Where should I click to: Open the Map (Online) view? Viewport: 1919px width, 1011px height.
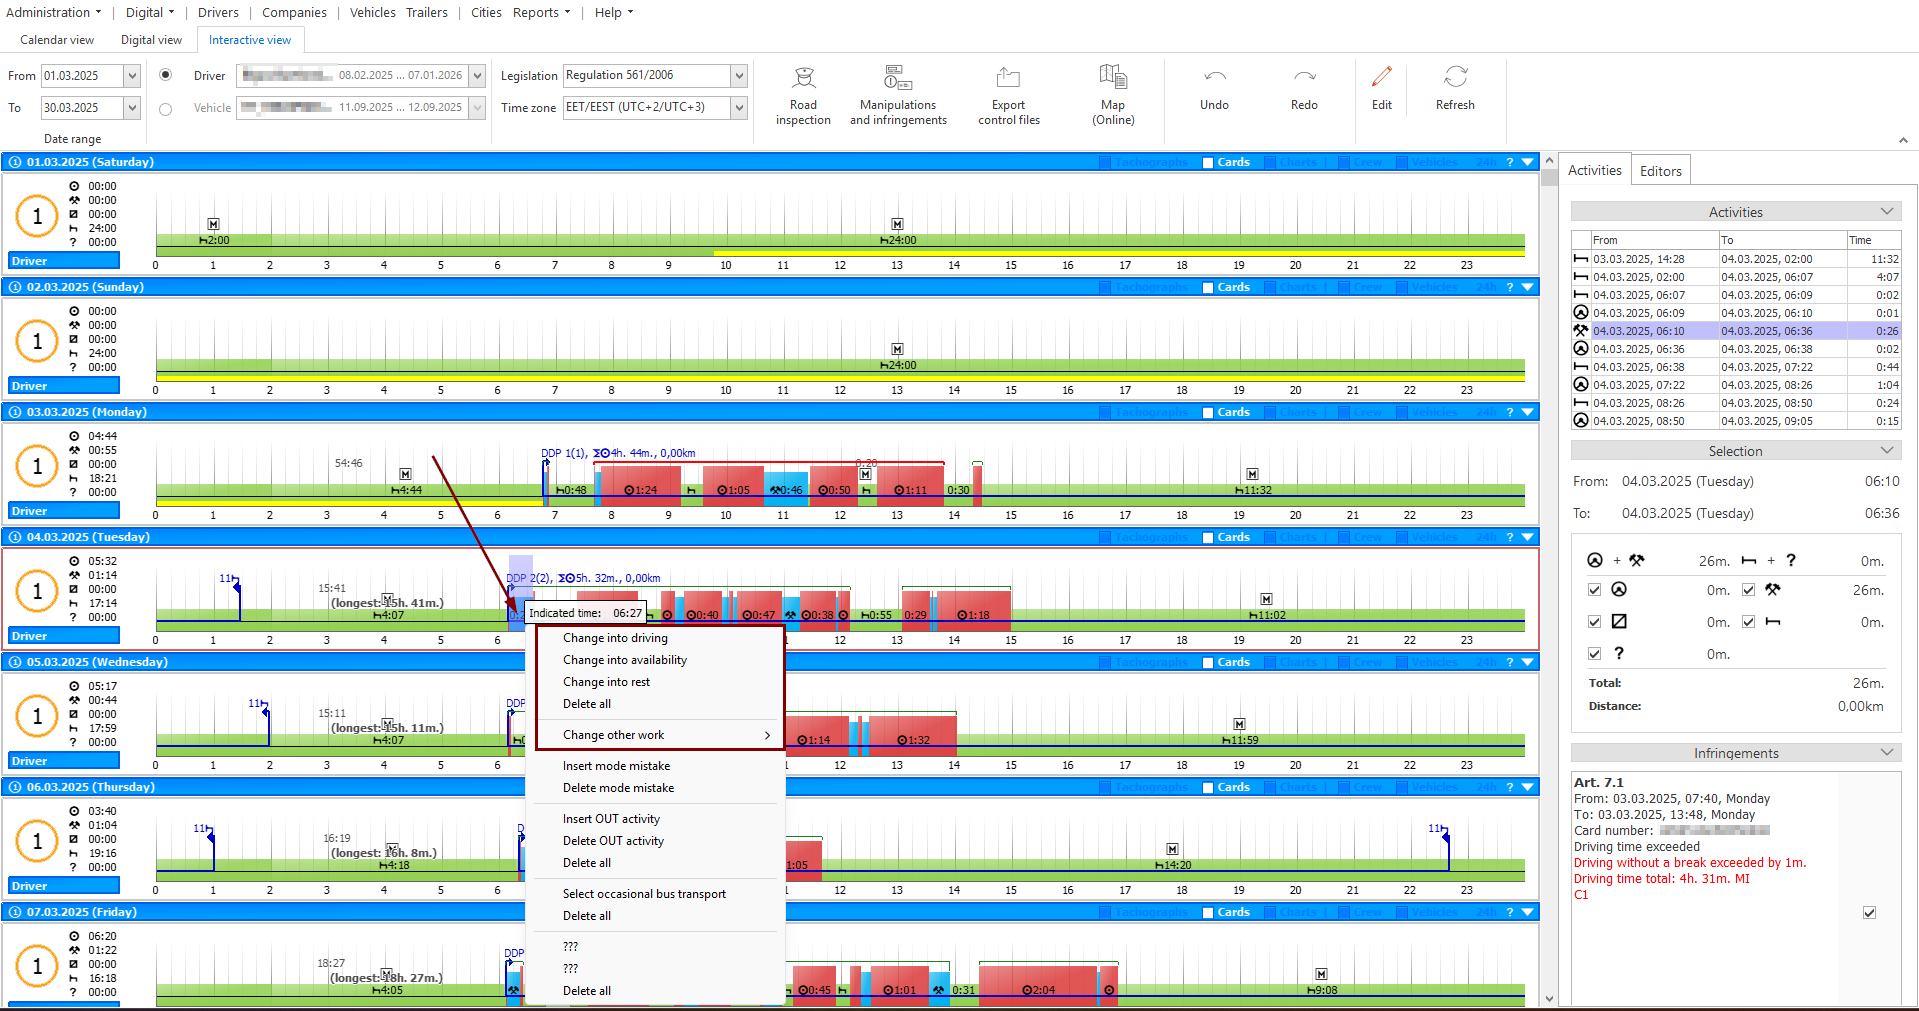point(1113,95)
